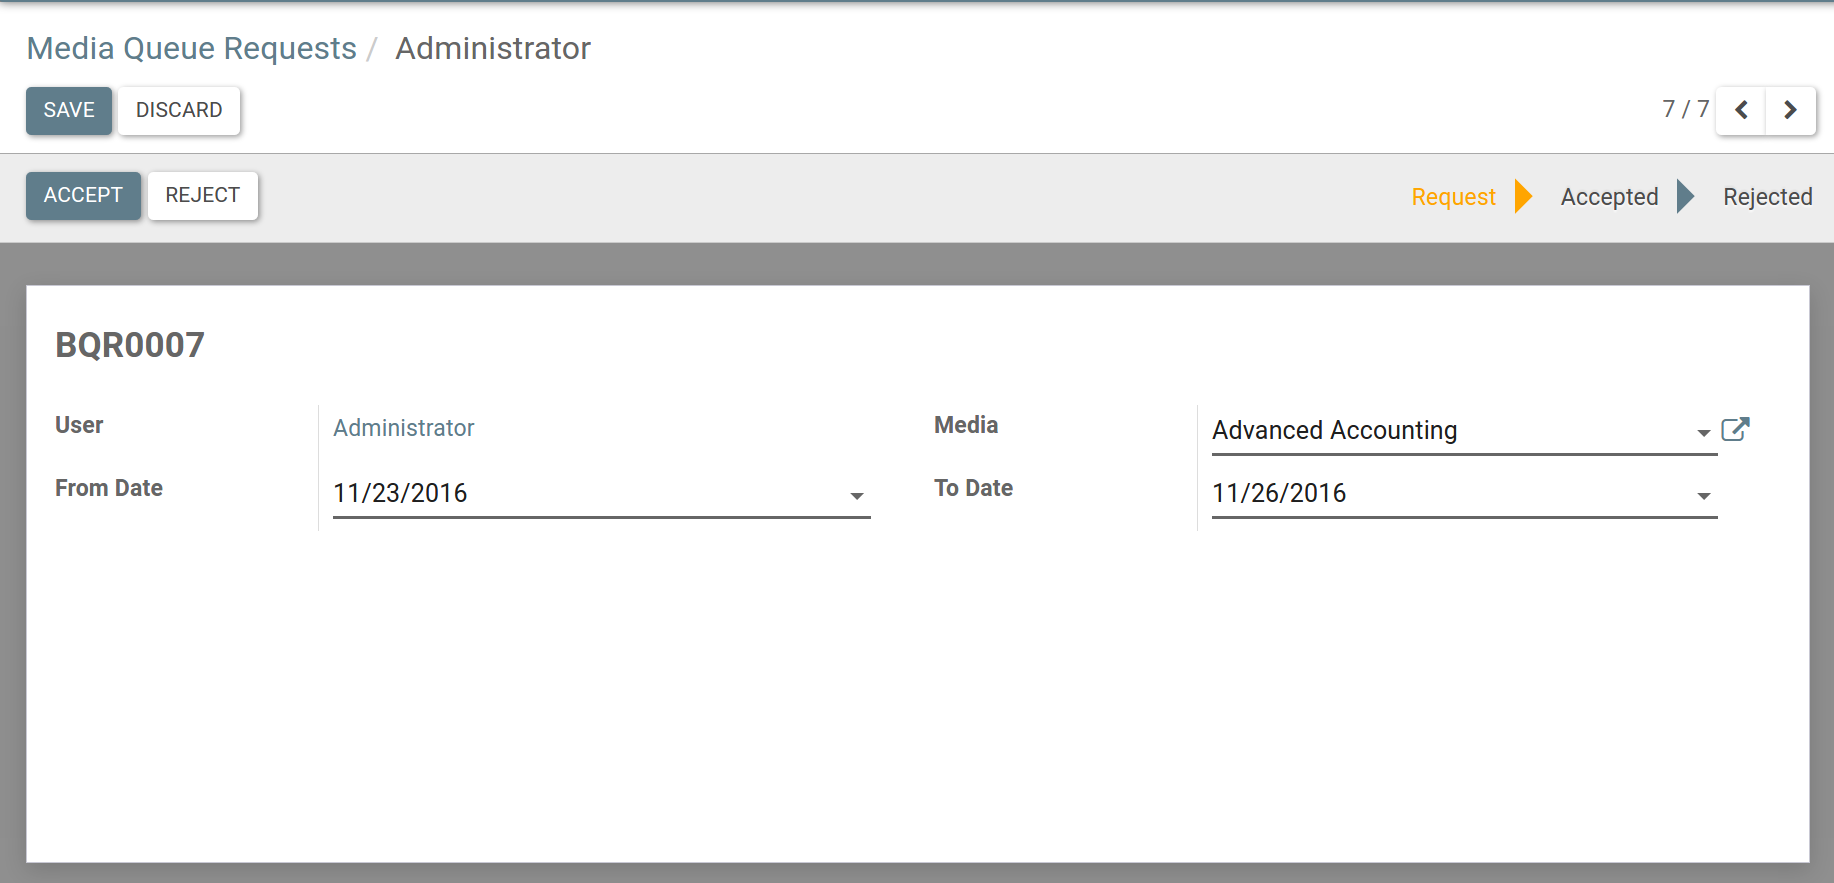Select the Accepted status stage
1834x883 pixels.
click(x=1609, y=197)
